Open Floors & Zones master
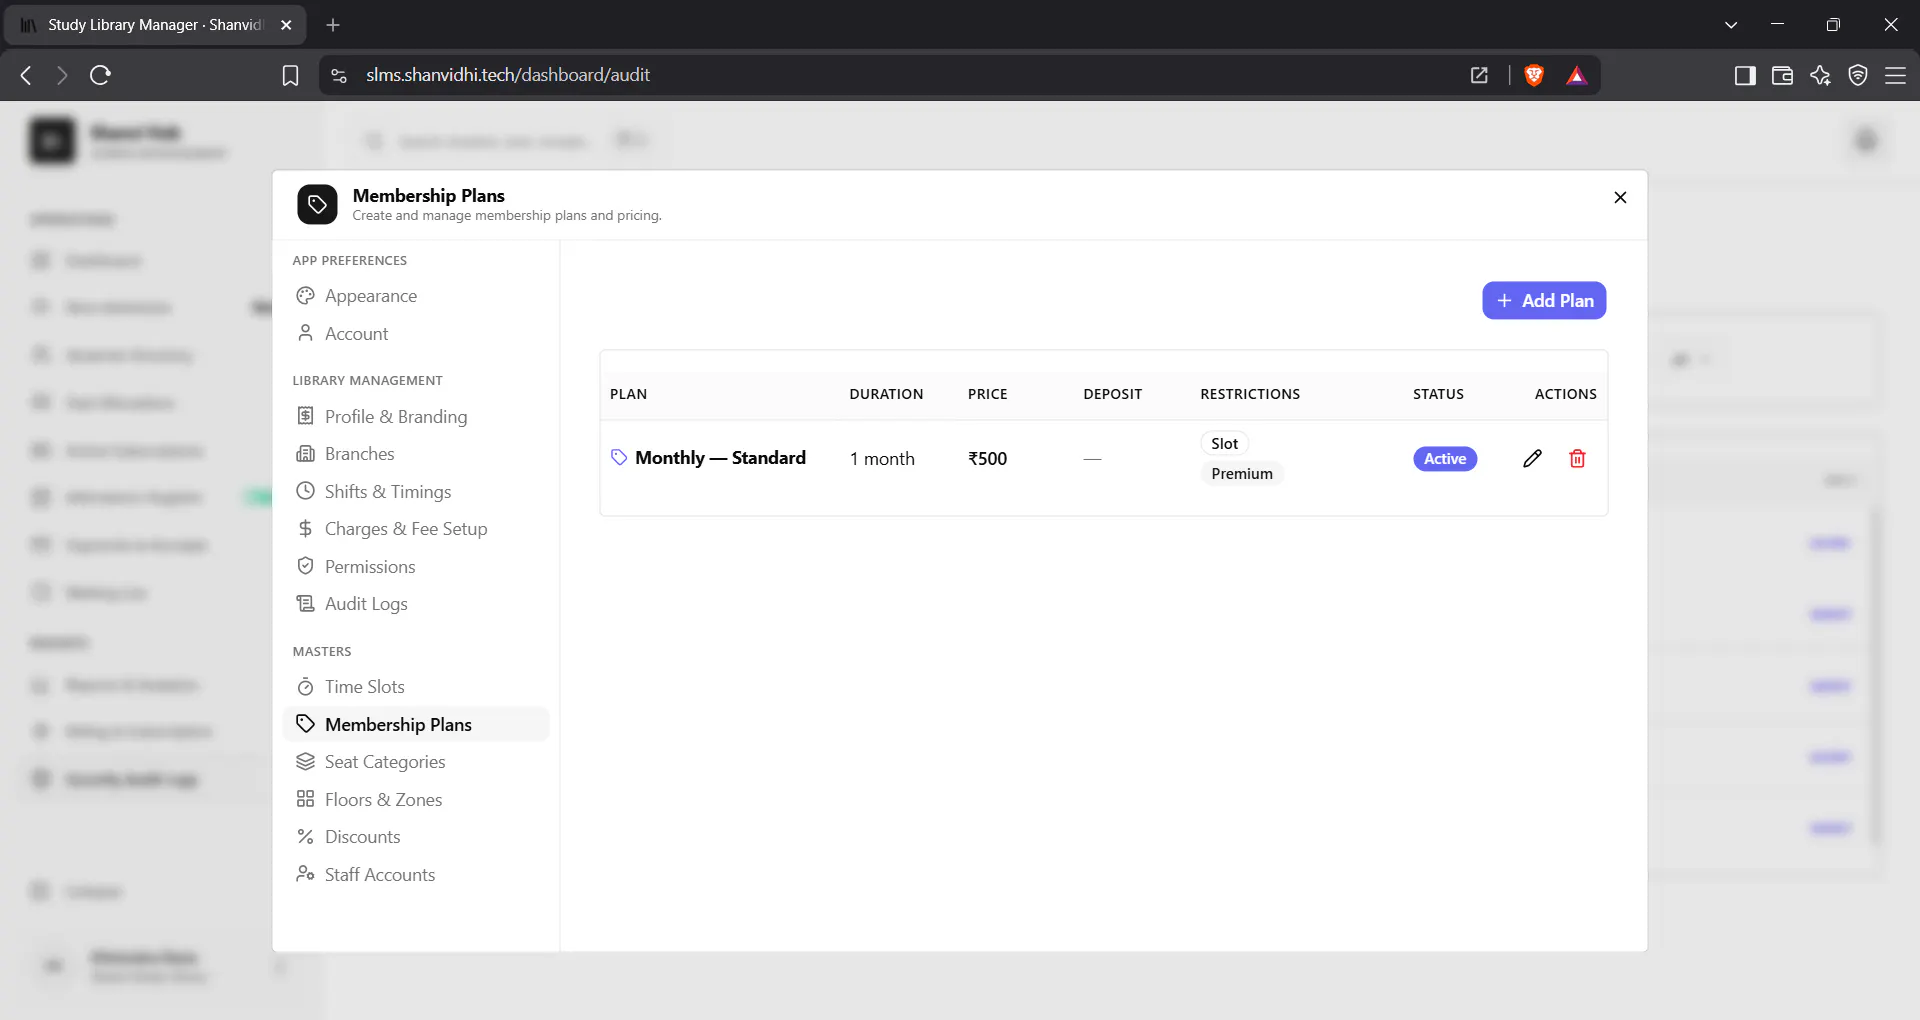 pyautogui.click(x=416, y=800)
